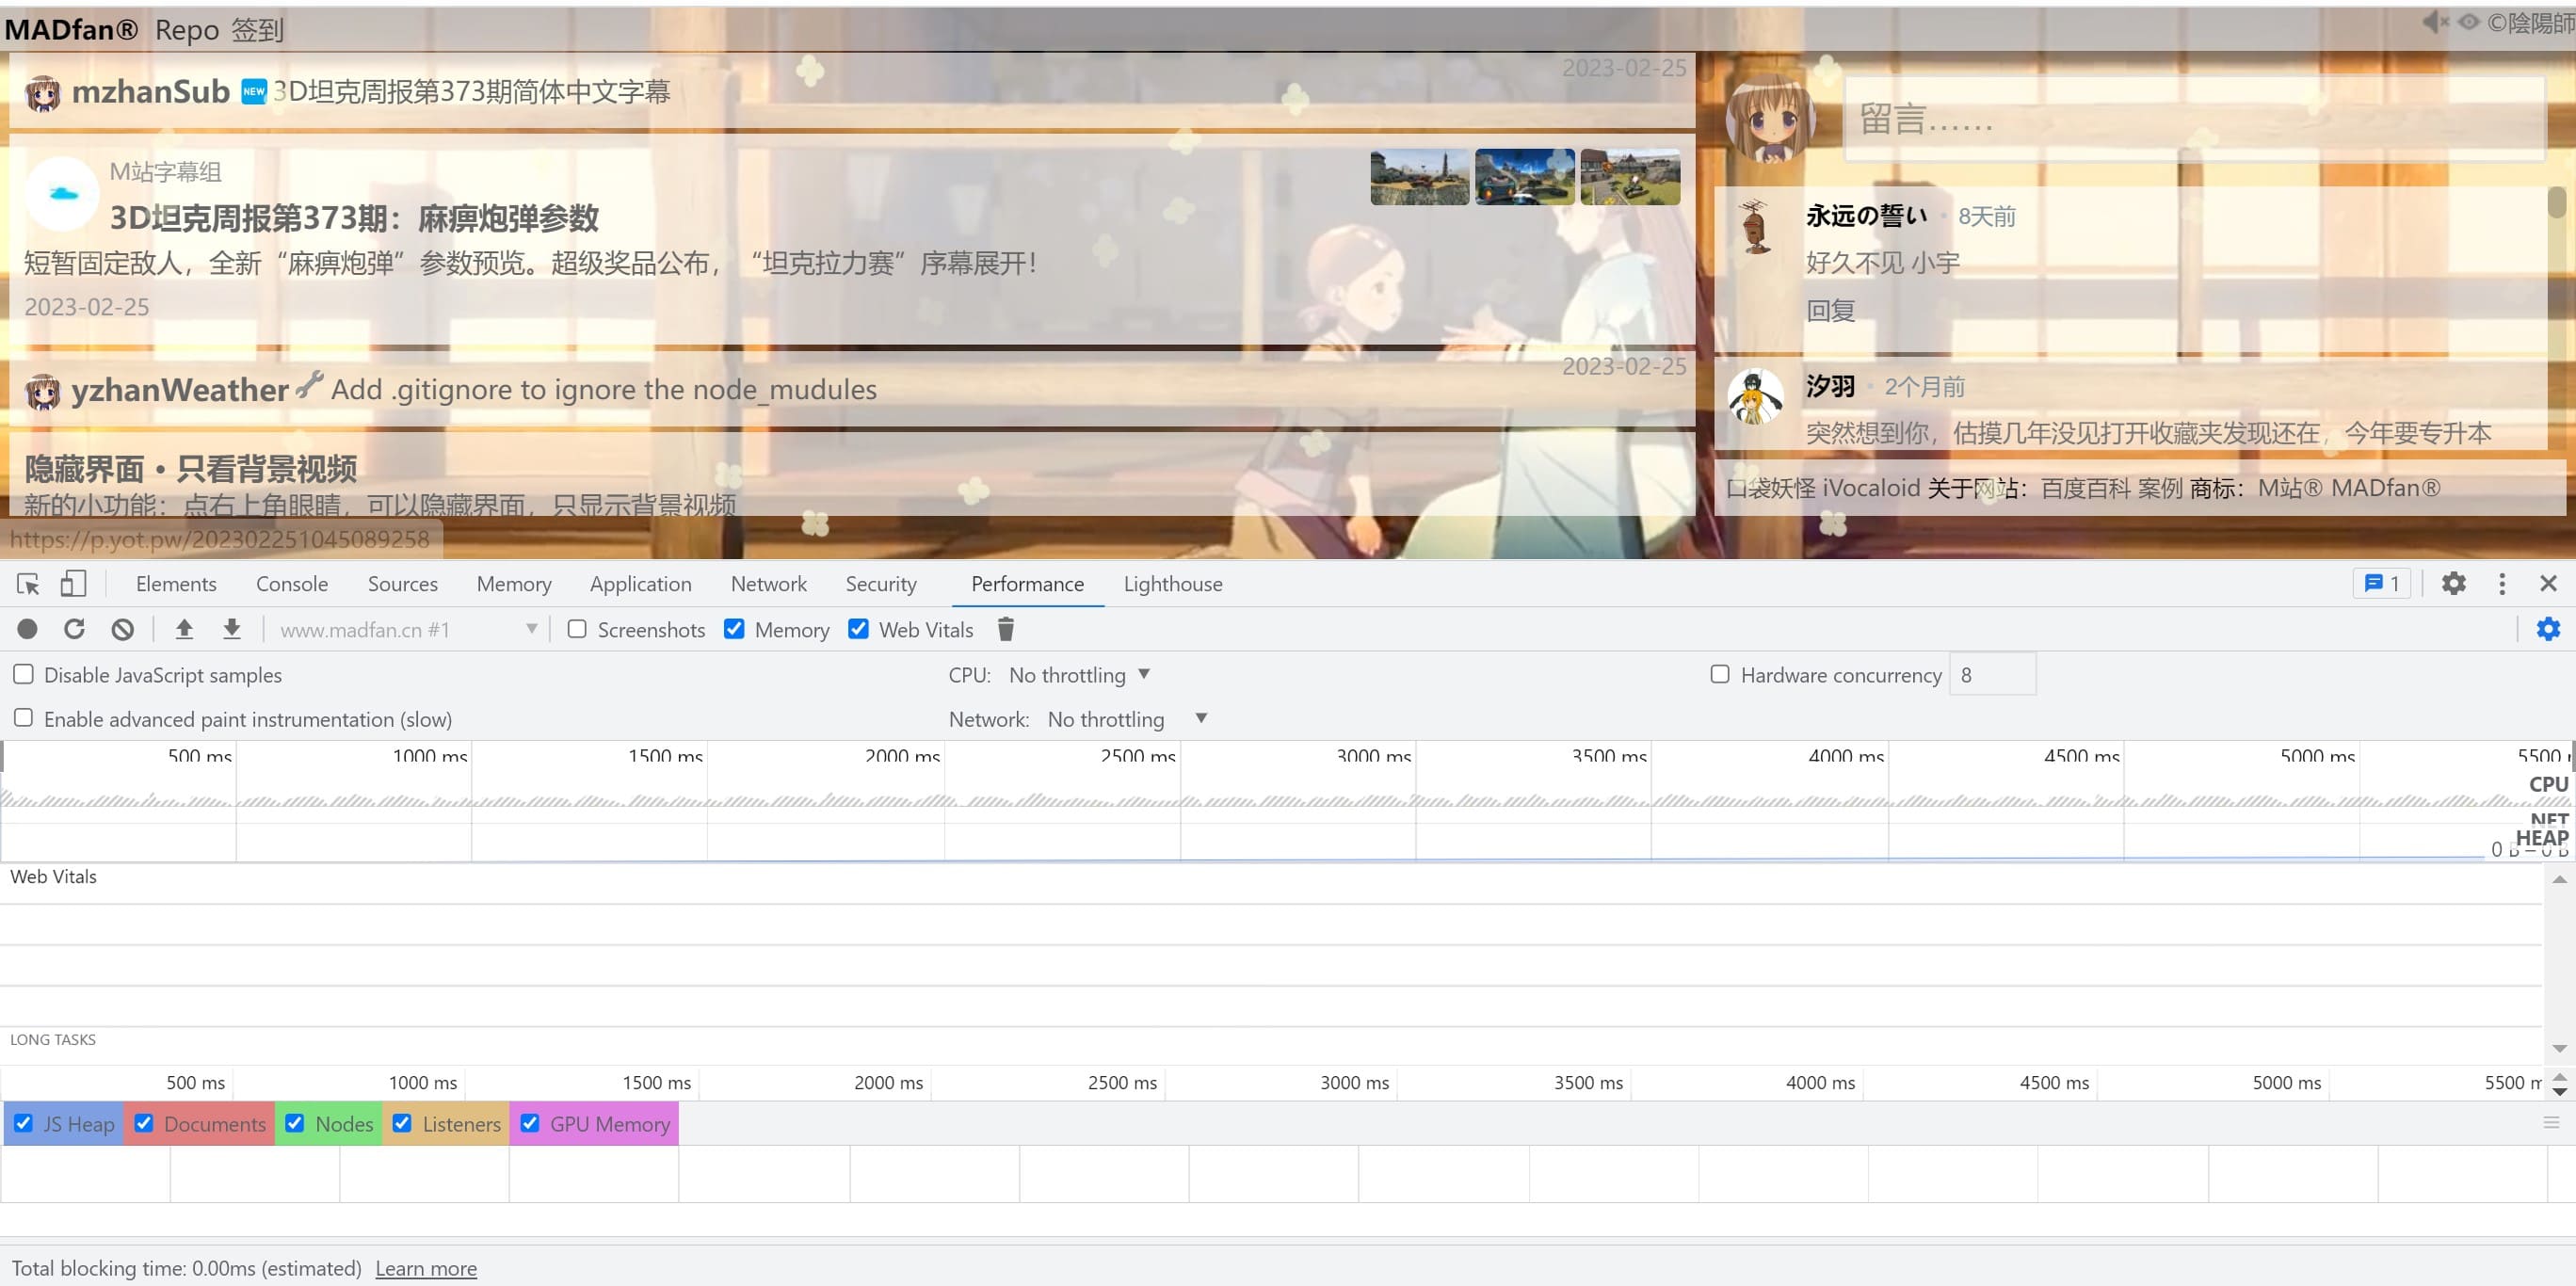Uncheck the Memory checkbox
The width and height of the screenshot is (2576, 1286).
tap(734, 629)
